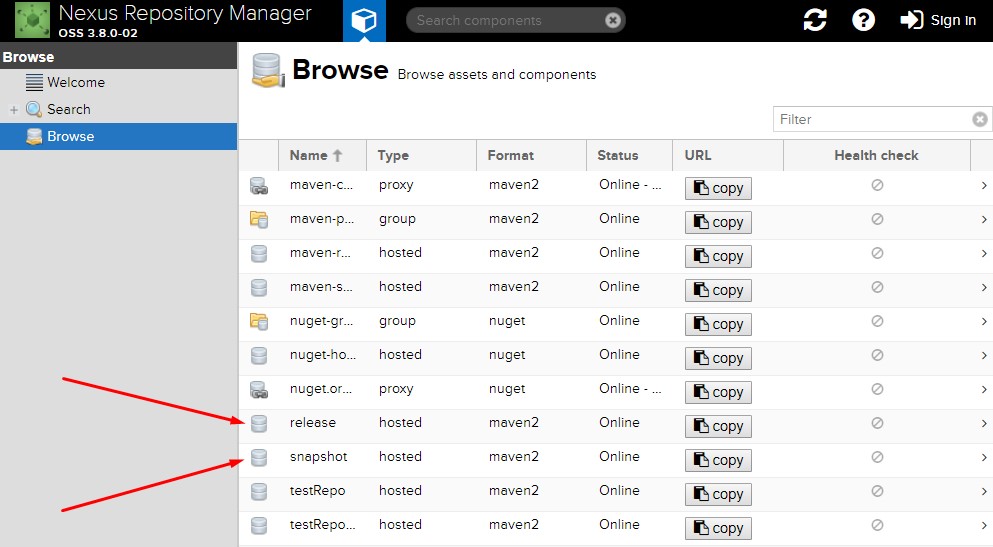Sort by the Status column header
The width and height of the screenshot is (993, 547).
point(629,155)
